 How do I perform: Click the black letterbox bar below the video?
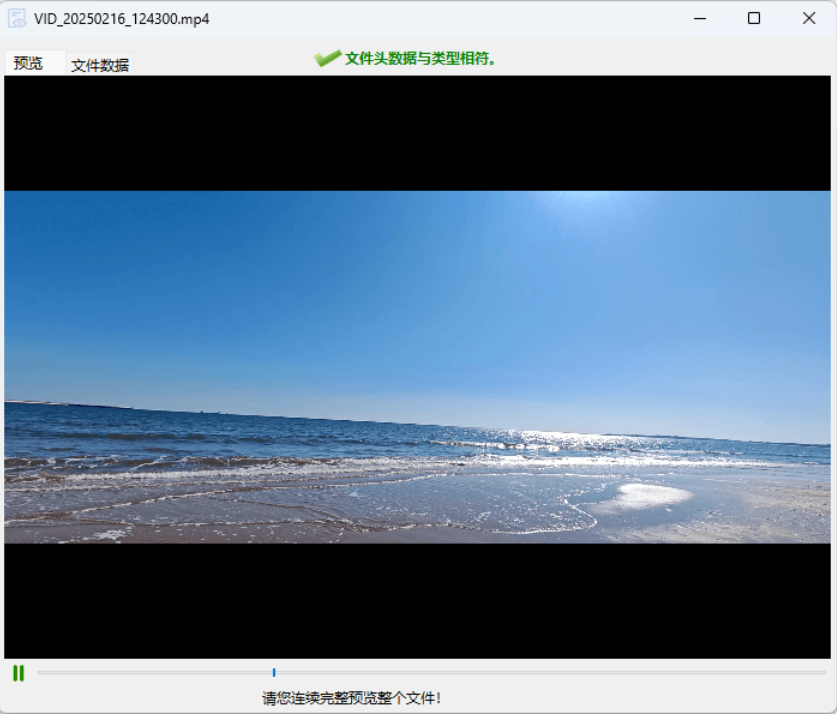[417, 601]
